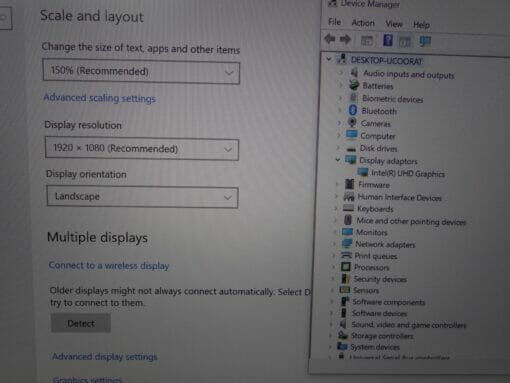510x383 pixels.
Task: Select the Disk drives label
Action: point(379,148)
